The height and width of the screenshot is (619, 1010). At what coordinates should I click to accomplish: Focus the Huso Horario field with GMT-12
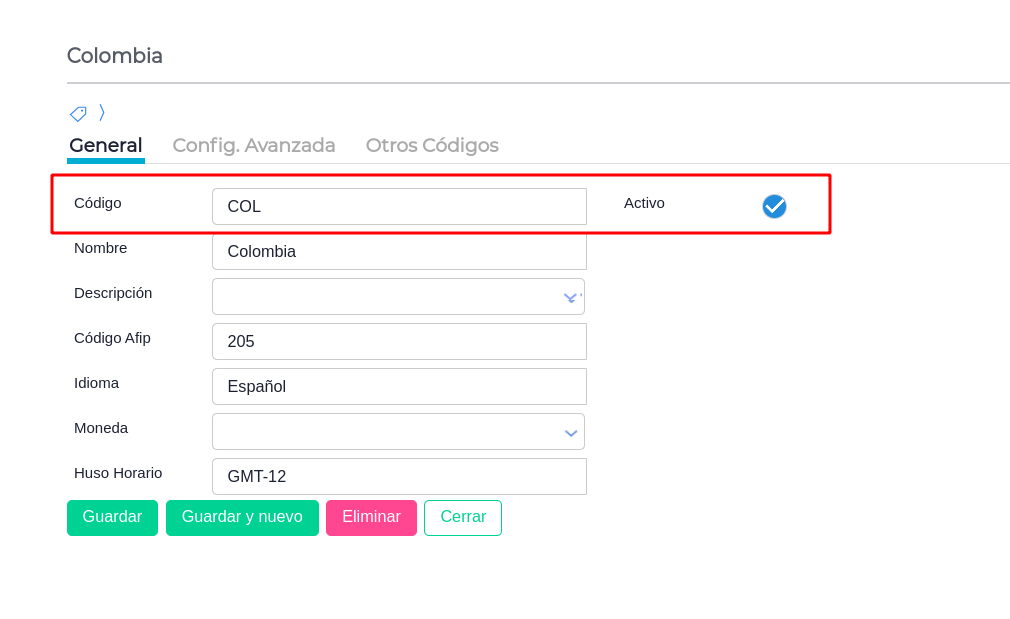coord(399,477)
